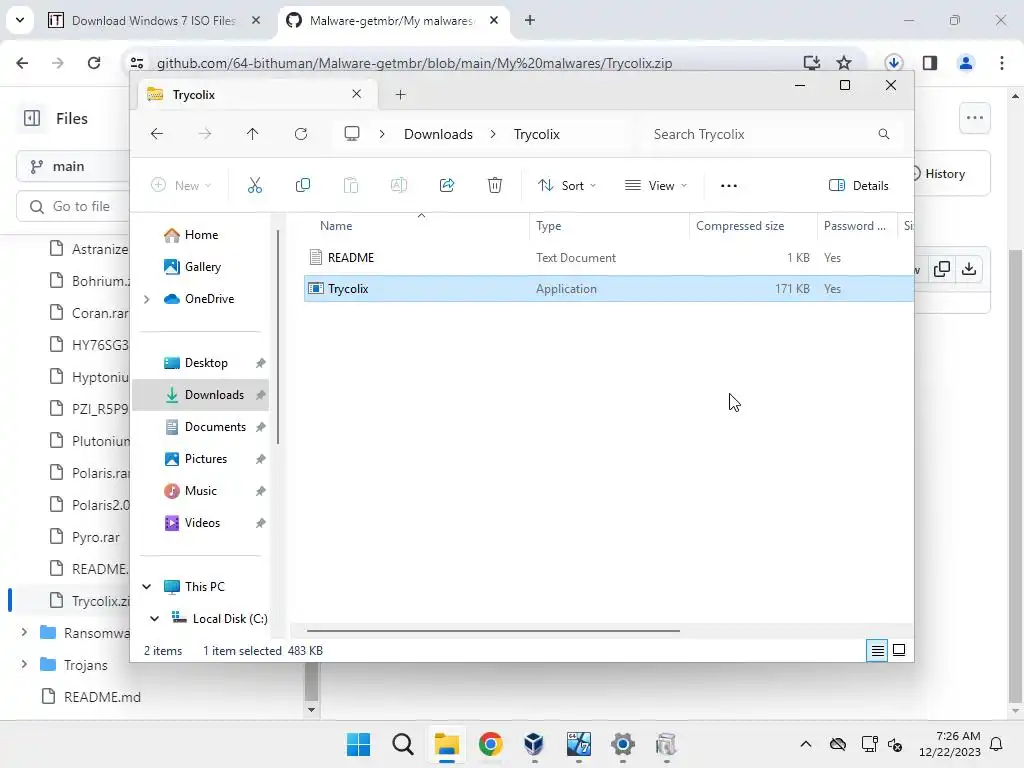Screen dimensions: 1024x768
Task: Toggle the Details pane button
Action: coord(858,185)
